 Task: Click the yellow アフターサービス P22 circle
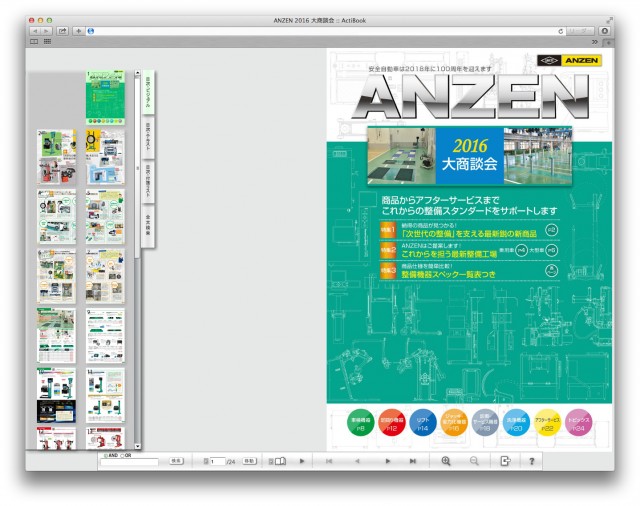pyautogui.click(x=547, y=422)
